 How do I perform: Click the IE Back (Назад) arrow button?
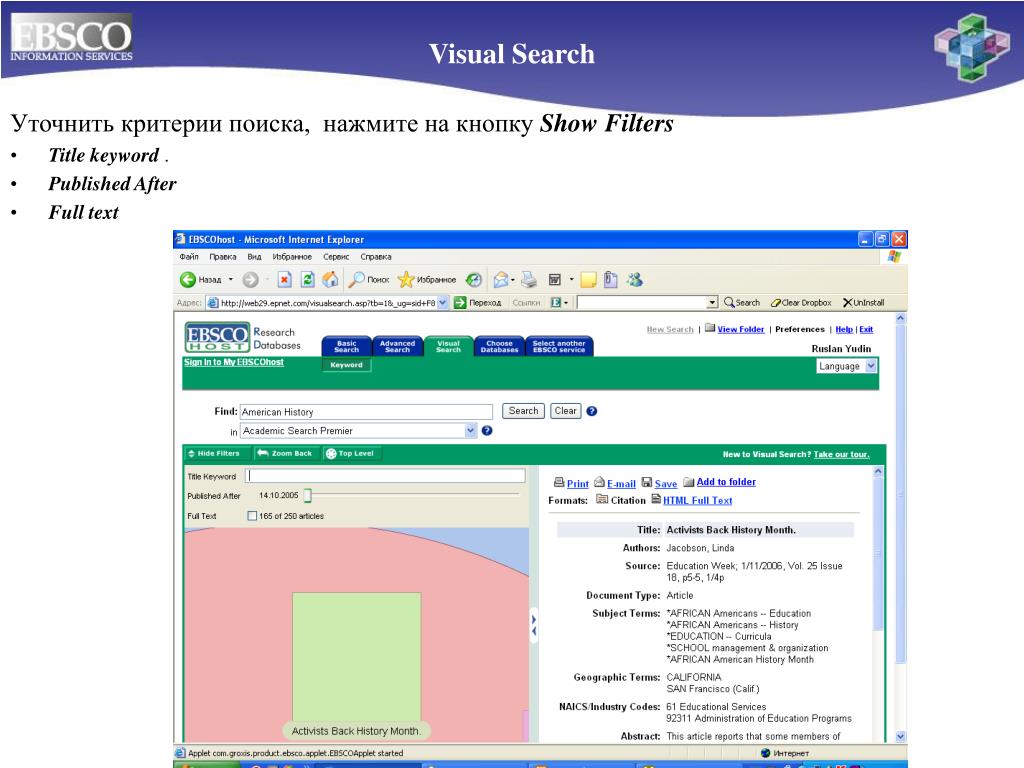click(x=188, y=280)
